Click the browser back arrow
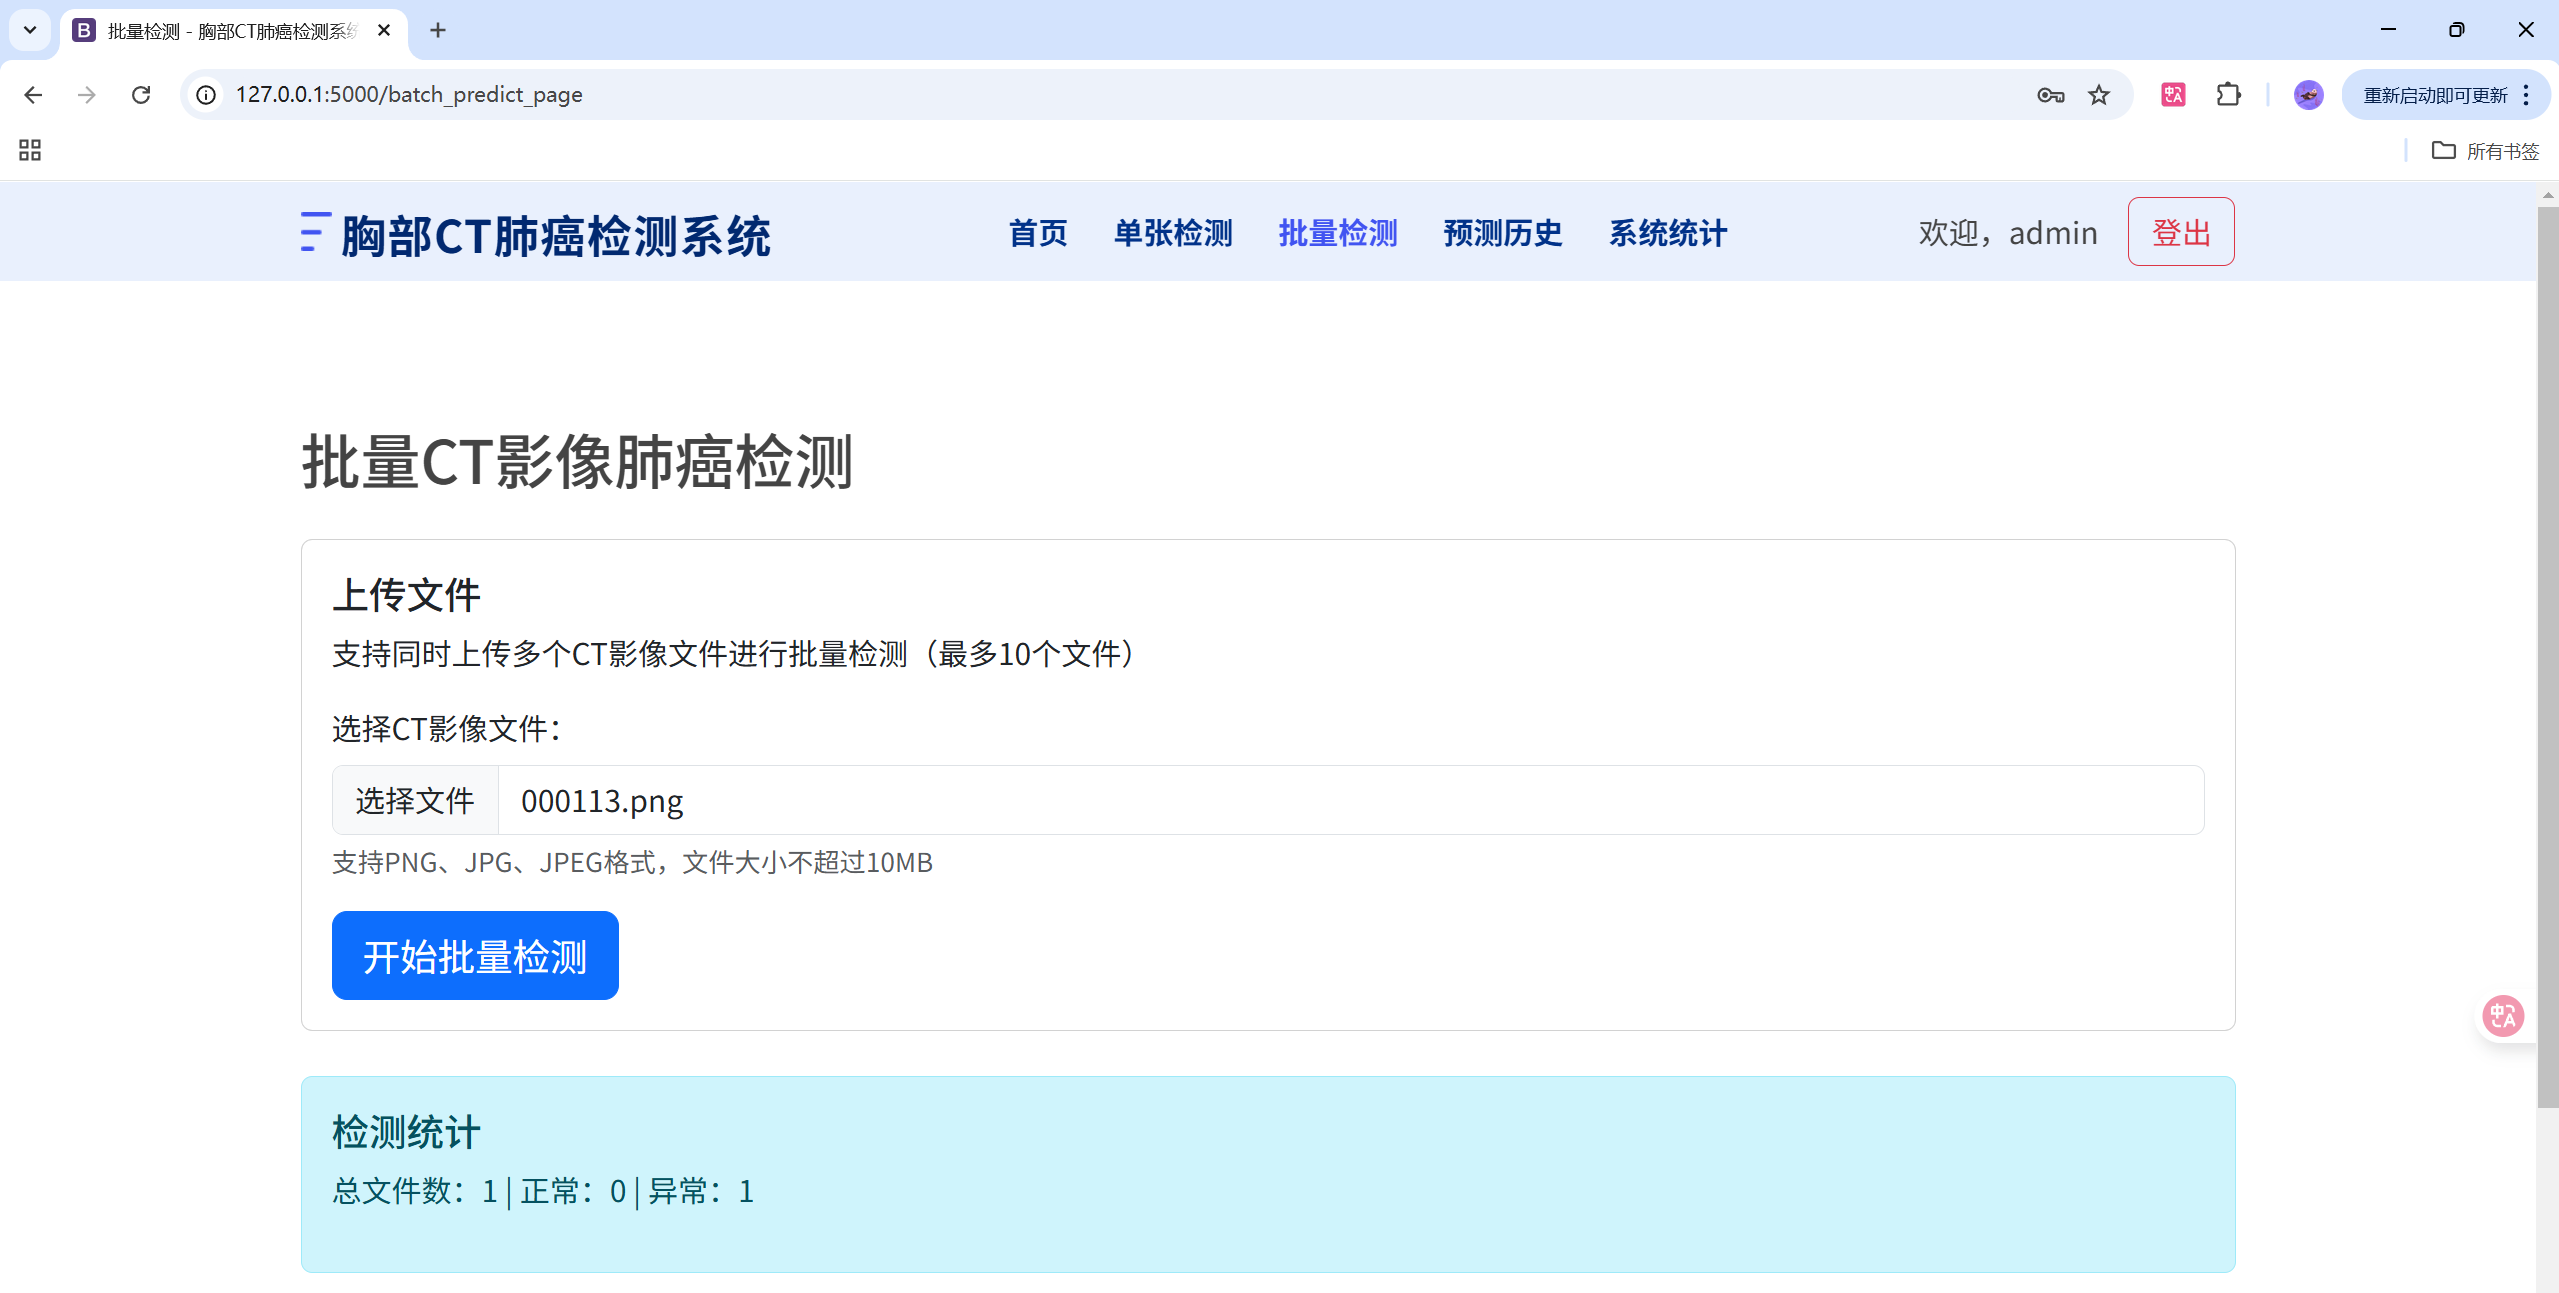 pyautogui.click(x=33, y=95)
